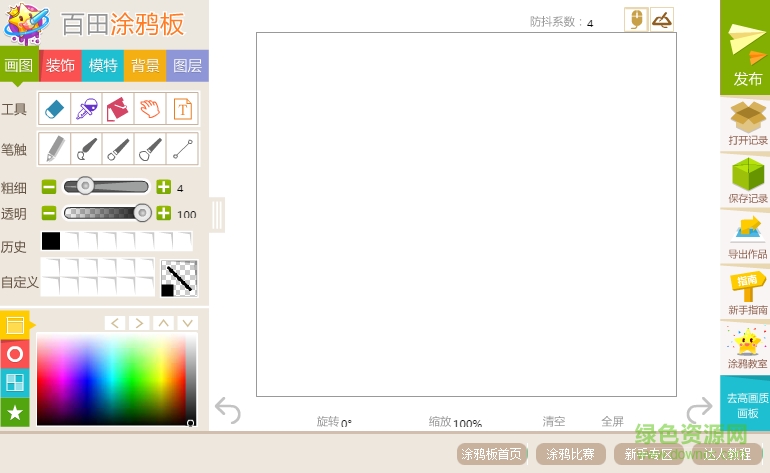Select the green star favorites mode
This screenshot has height=473, width=770.
click(15, 413)
